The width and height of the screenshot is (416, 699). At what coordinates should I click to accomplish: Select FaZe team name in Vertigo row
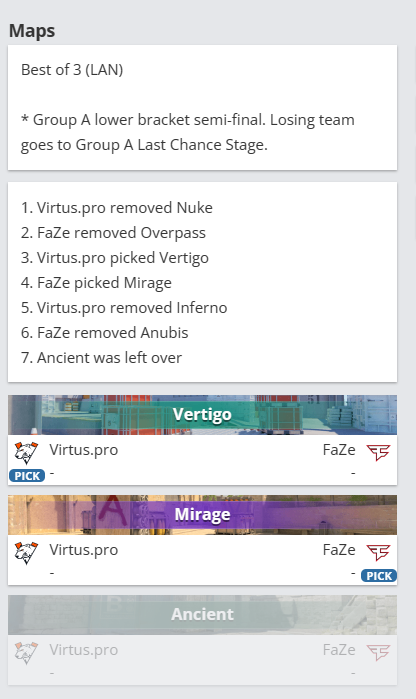[x=339, y=450]
